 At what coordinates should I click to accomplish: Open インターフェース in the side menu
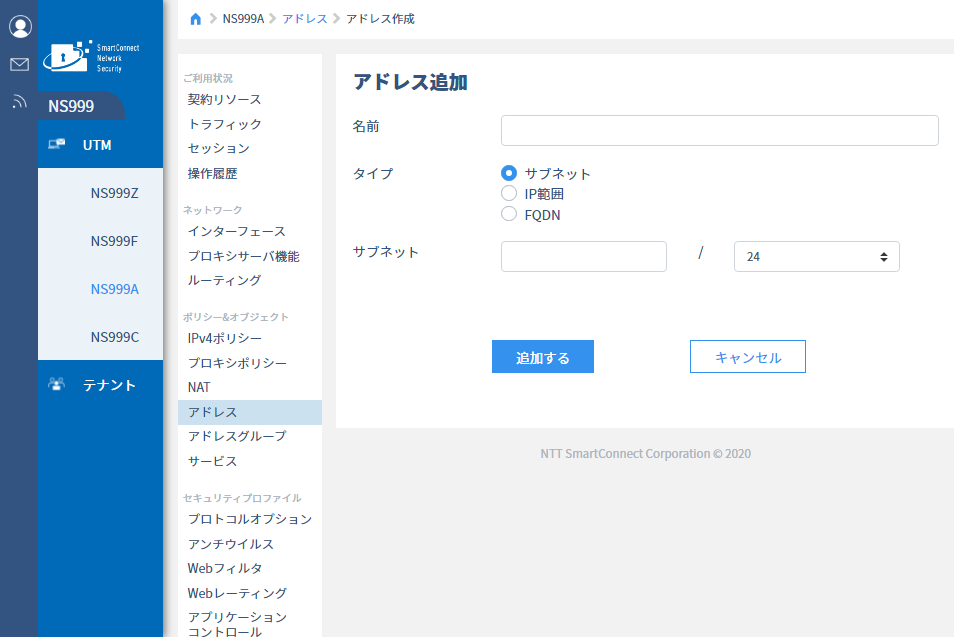tap(237, 231)
